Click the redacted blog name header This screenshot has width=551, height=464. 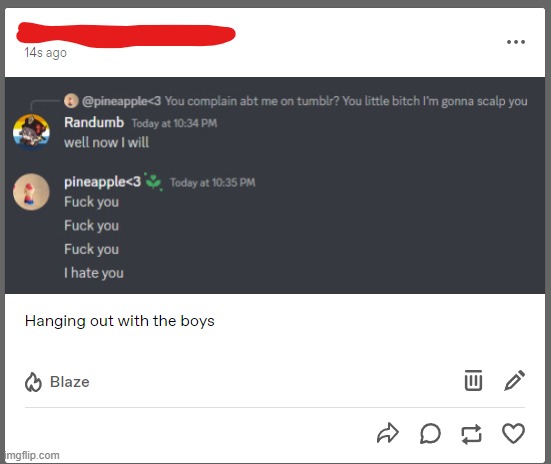126,34
